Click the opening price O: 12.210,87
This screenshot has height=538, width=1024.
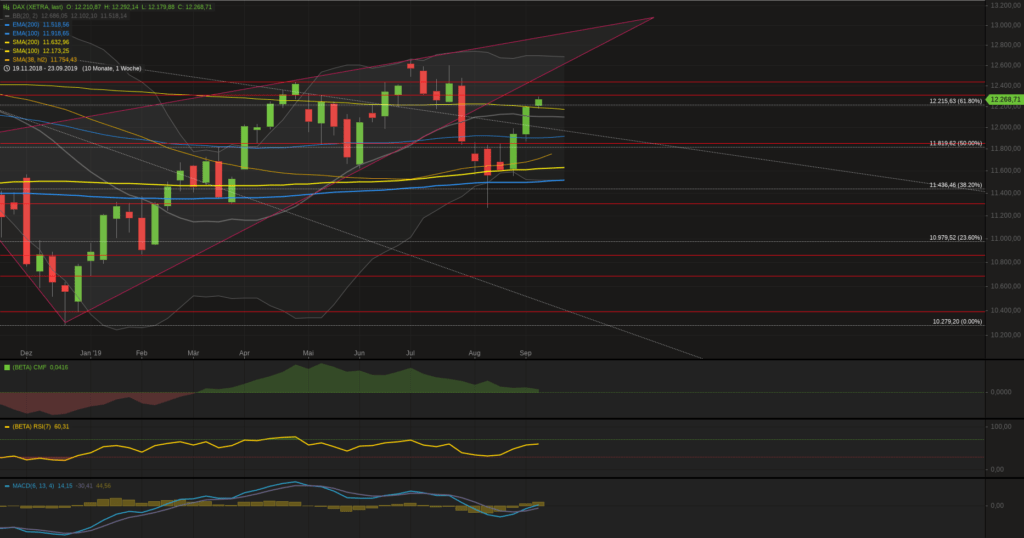[x=84, y=7]
